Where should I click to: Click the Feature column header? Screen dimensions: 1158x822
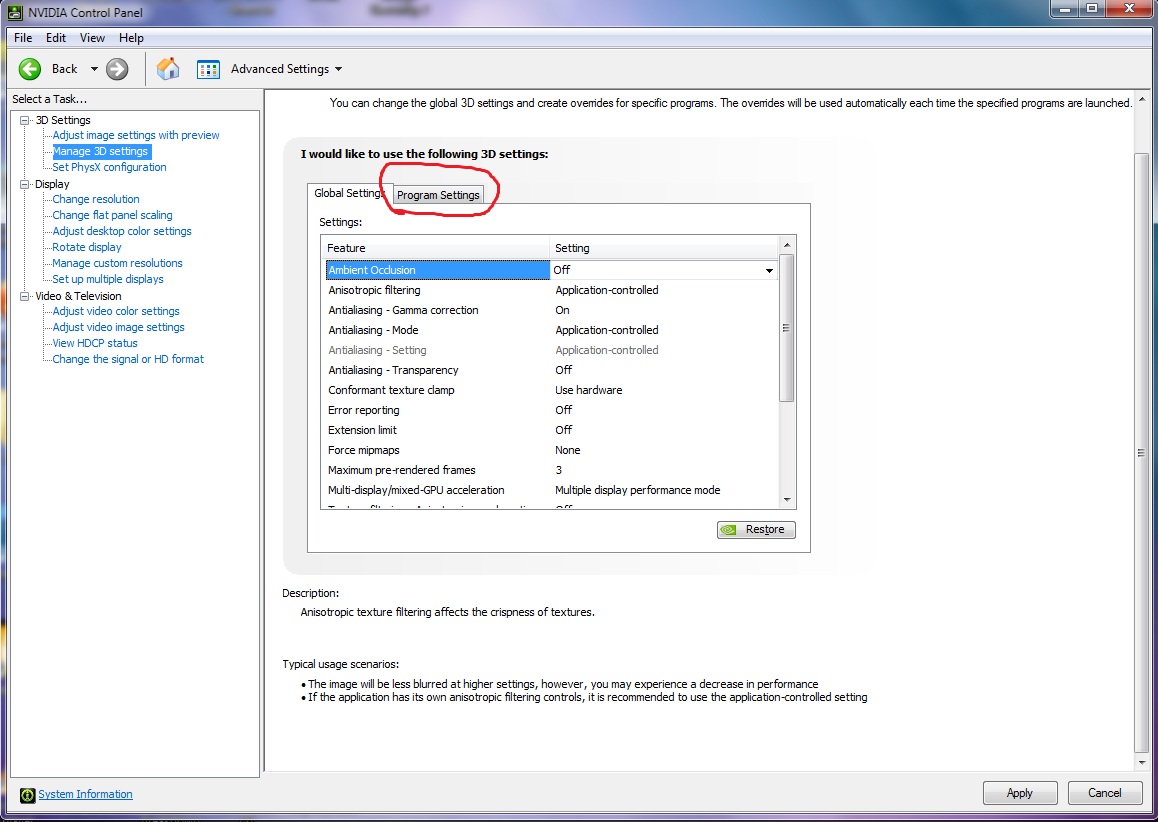tap(436, 248)
